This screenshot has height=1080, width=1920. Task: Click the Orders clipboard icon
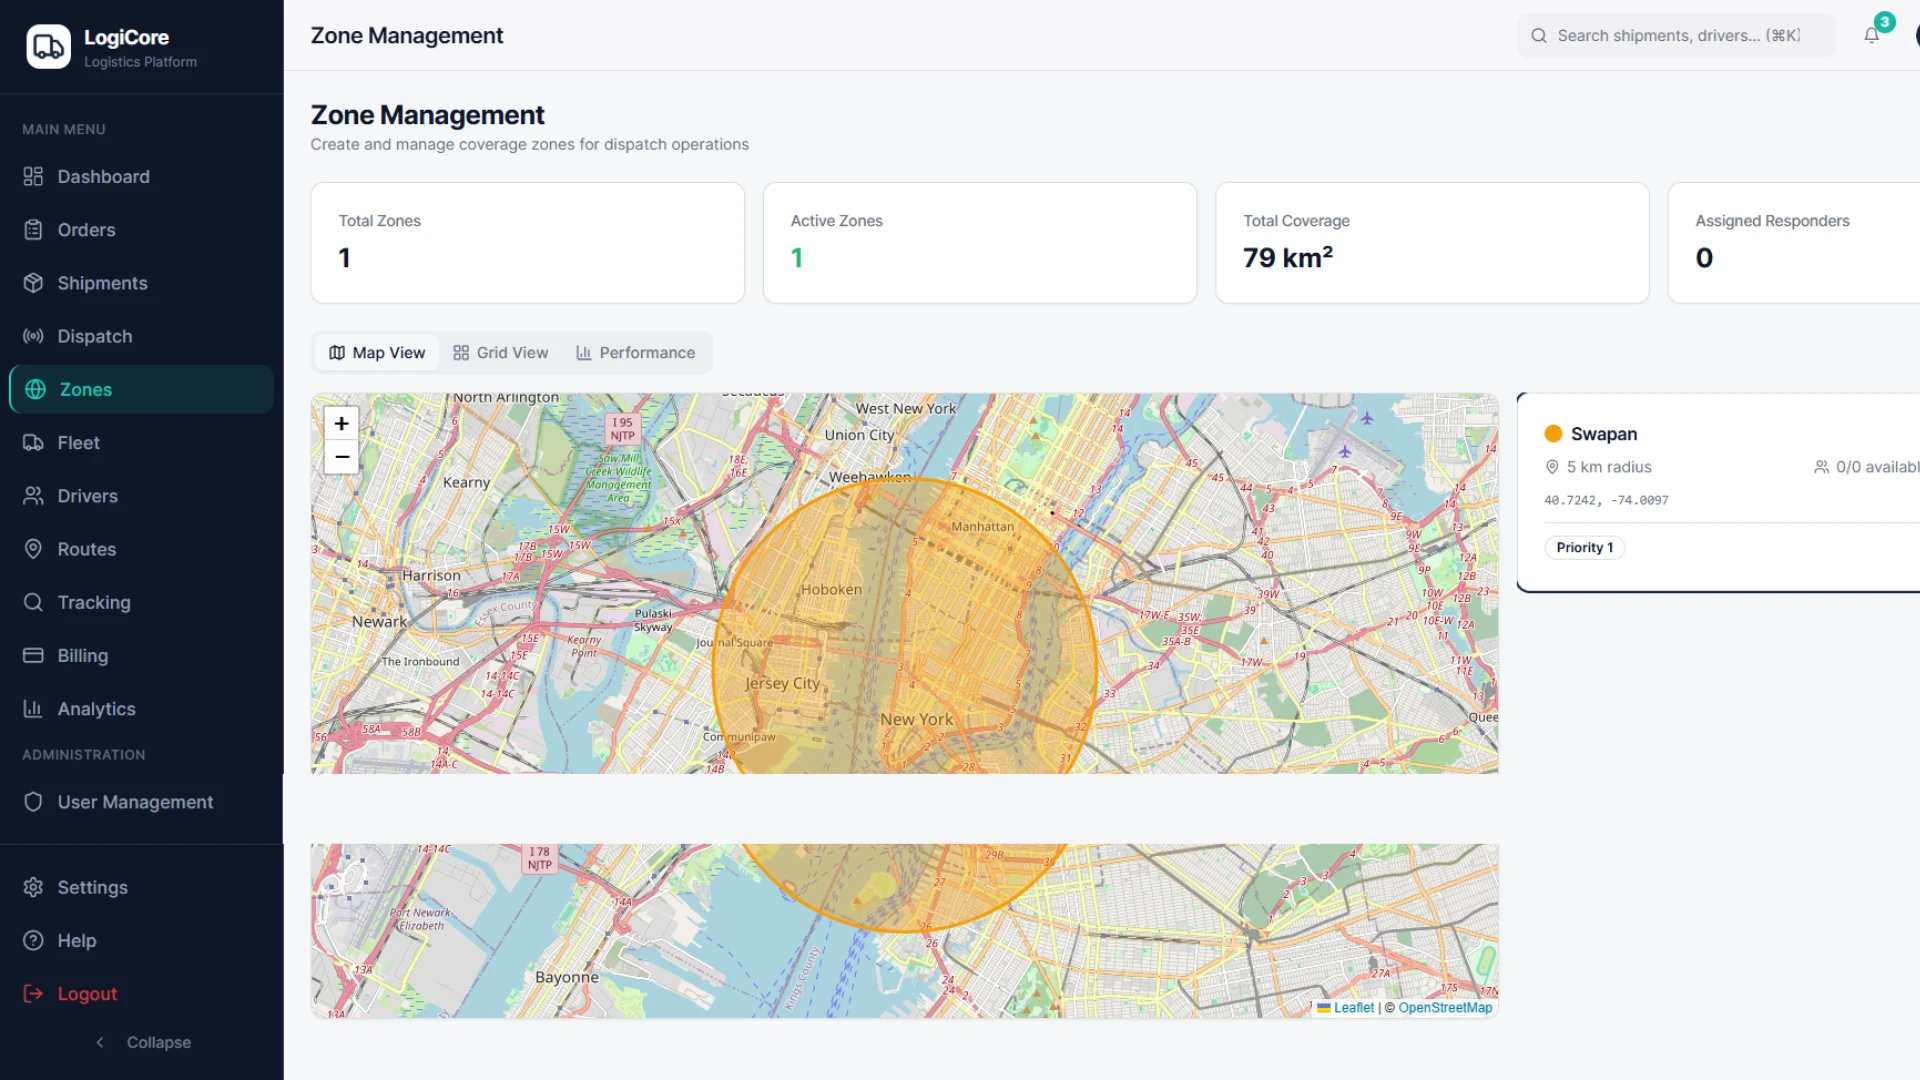[33, 230]
